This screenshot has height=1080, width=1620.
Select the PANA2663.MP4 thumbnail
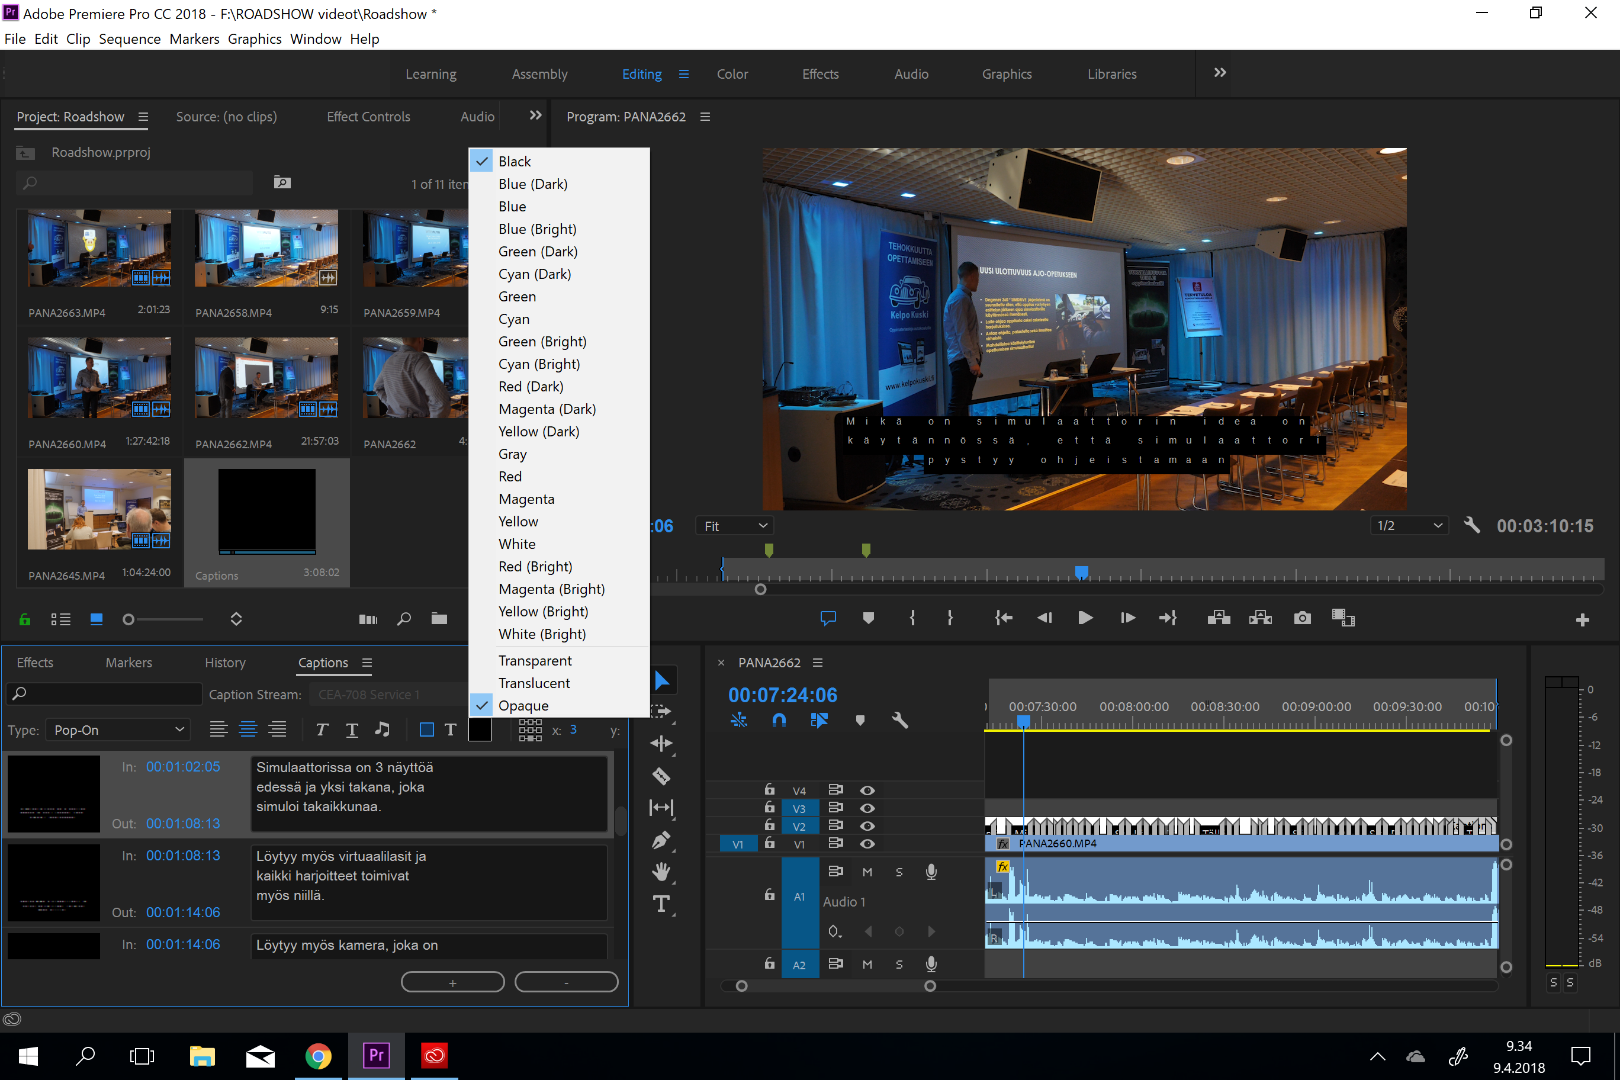click(x=99, y=249)
